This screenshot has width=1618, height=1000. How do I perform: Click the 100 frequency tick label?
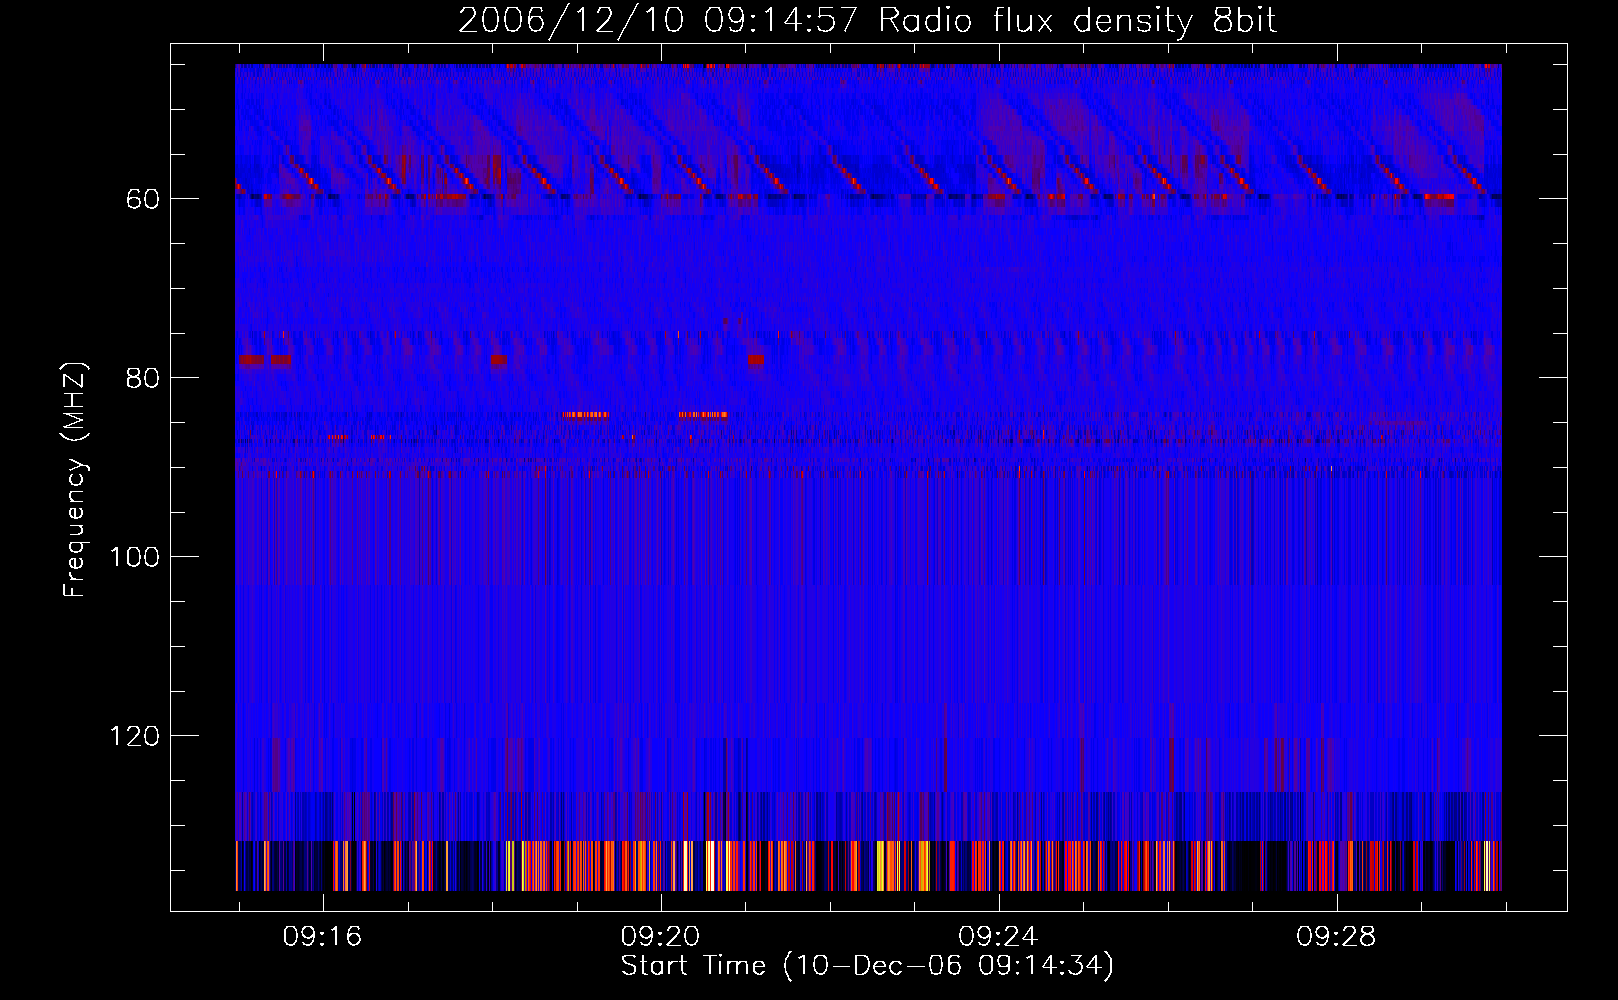click(x=134, y=558)
